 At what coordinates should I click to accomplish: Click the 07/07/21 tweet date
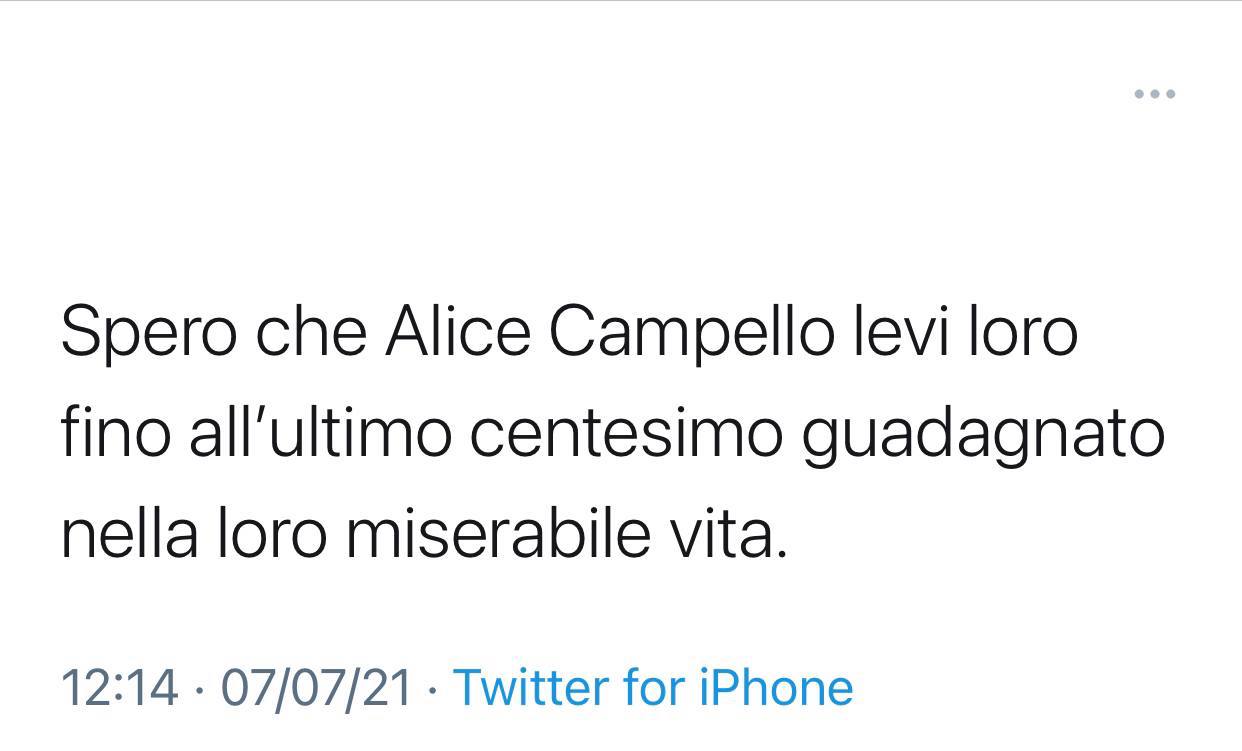tap(316, 688)
